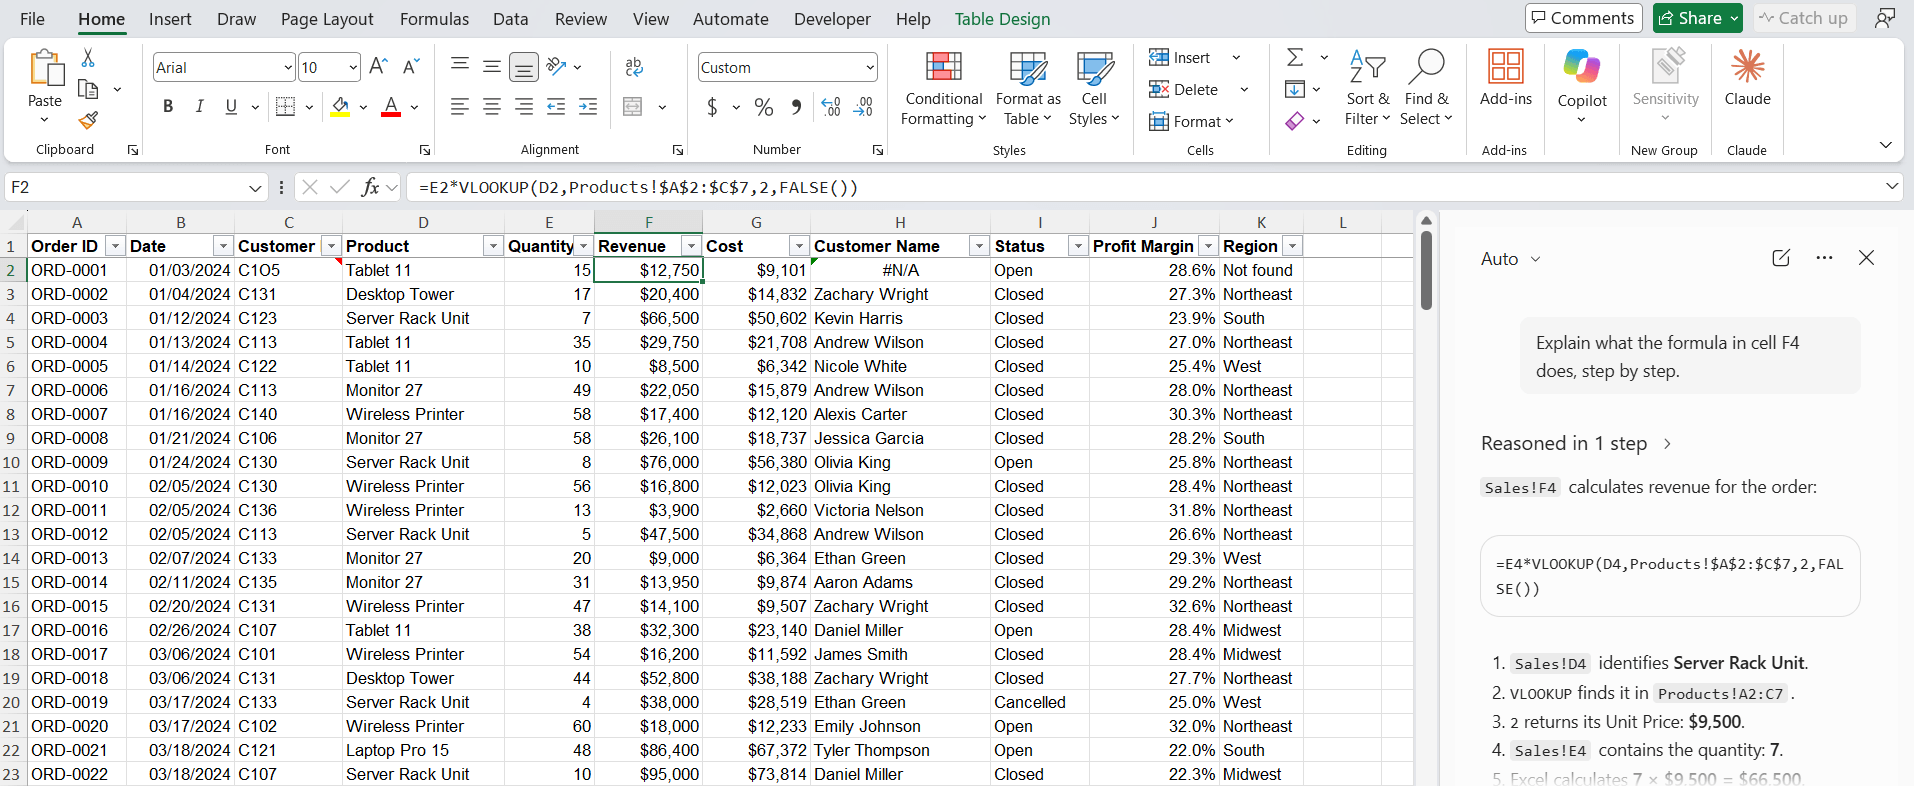Open Sort & Filter menu

[x=1367, y=88]
